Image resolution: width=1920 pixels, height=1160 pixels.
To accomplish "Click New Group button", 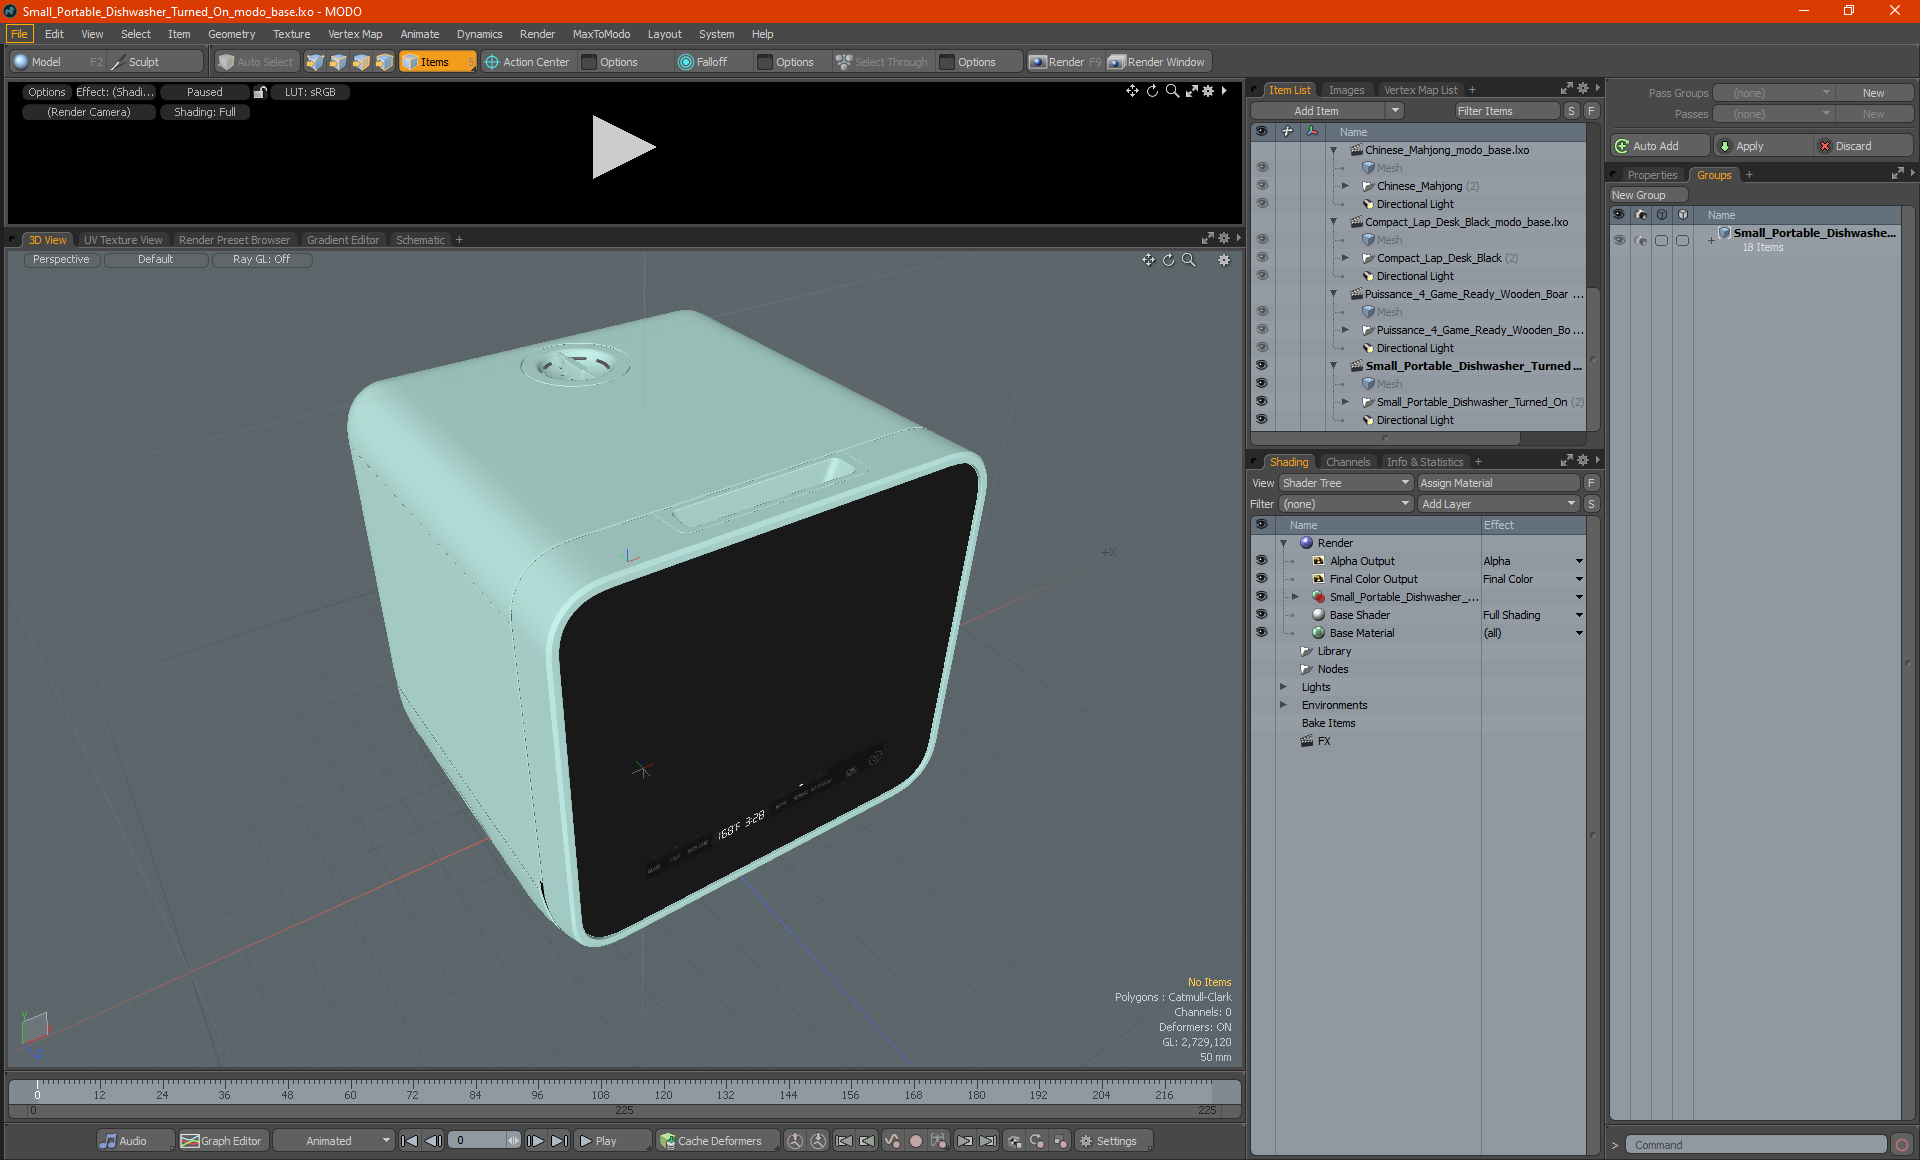I will pyautogui.click(x=1647, y=195).
